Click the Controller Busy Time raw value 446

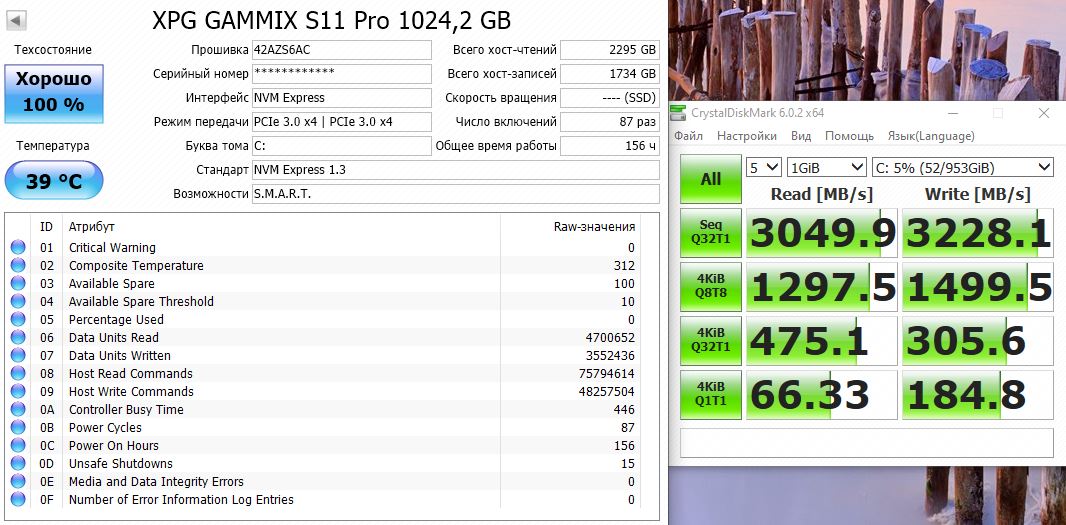pos(623,409)
